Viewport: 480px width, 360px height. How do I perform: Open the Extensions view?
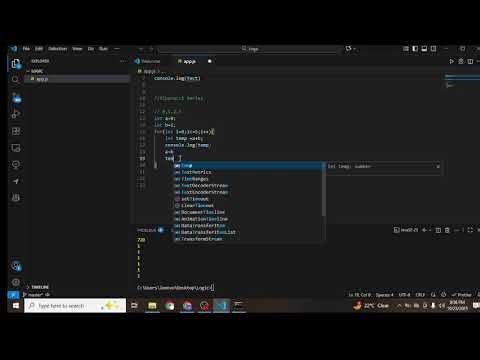pyautogui.click(x=15, y=131)
